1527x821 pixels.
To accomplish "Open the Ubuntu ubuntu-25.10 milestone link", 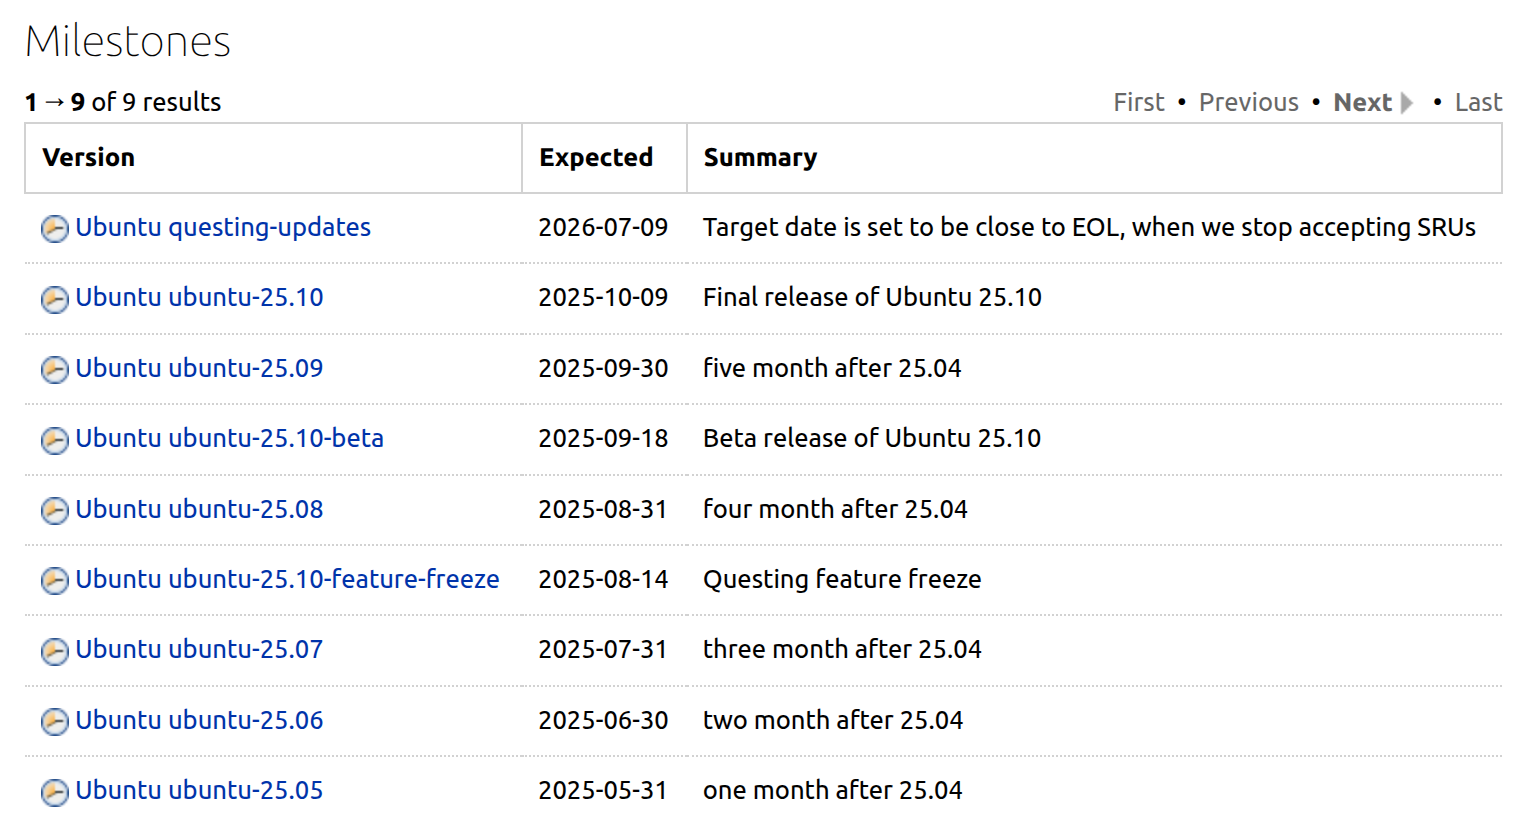I will pos(199,297).
